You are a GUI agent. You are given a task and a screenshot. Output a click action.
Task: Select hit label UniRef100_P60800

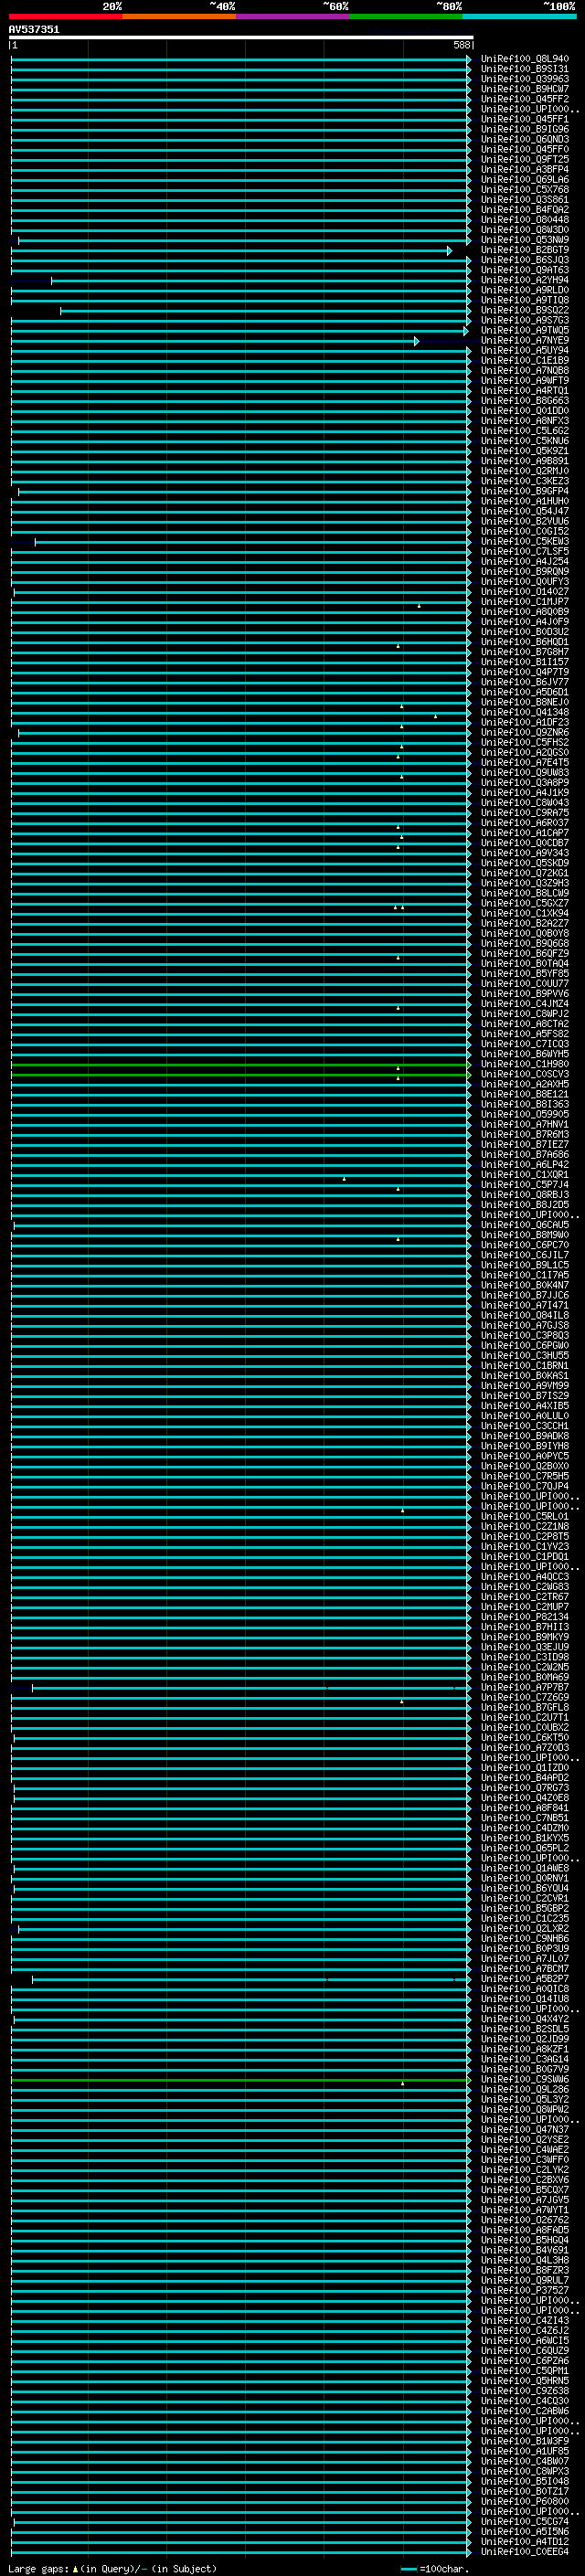[524, 2501]
